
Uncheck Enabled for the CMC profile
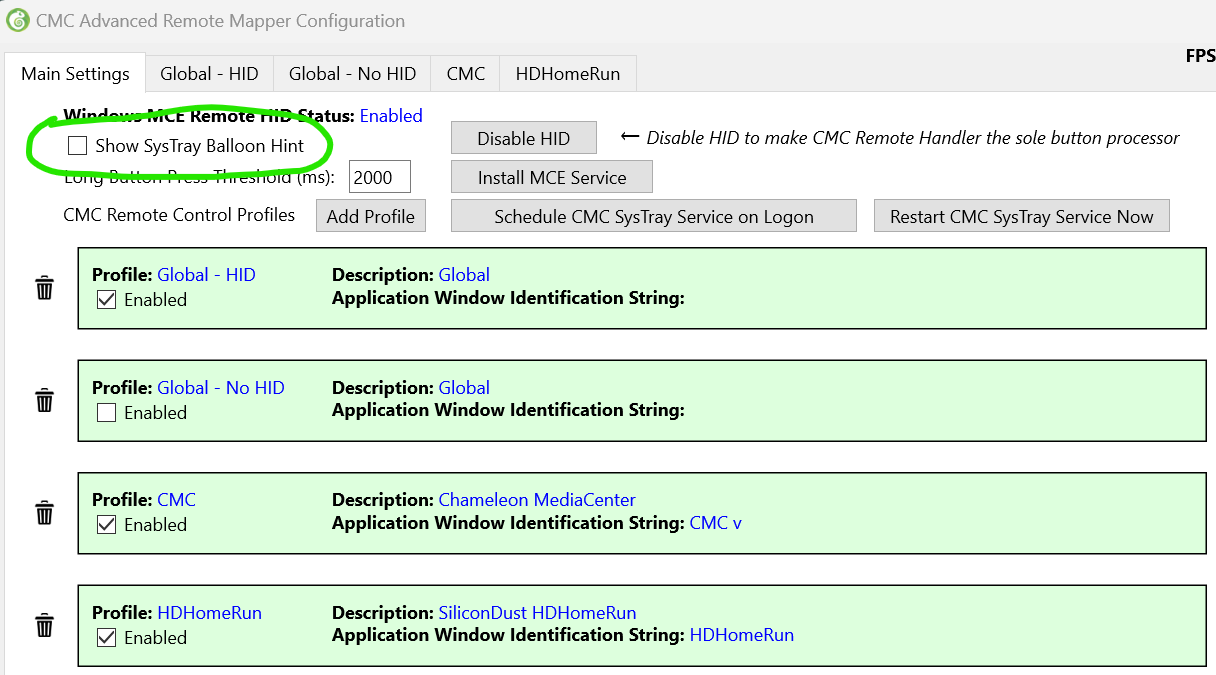pos(107,524)
